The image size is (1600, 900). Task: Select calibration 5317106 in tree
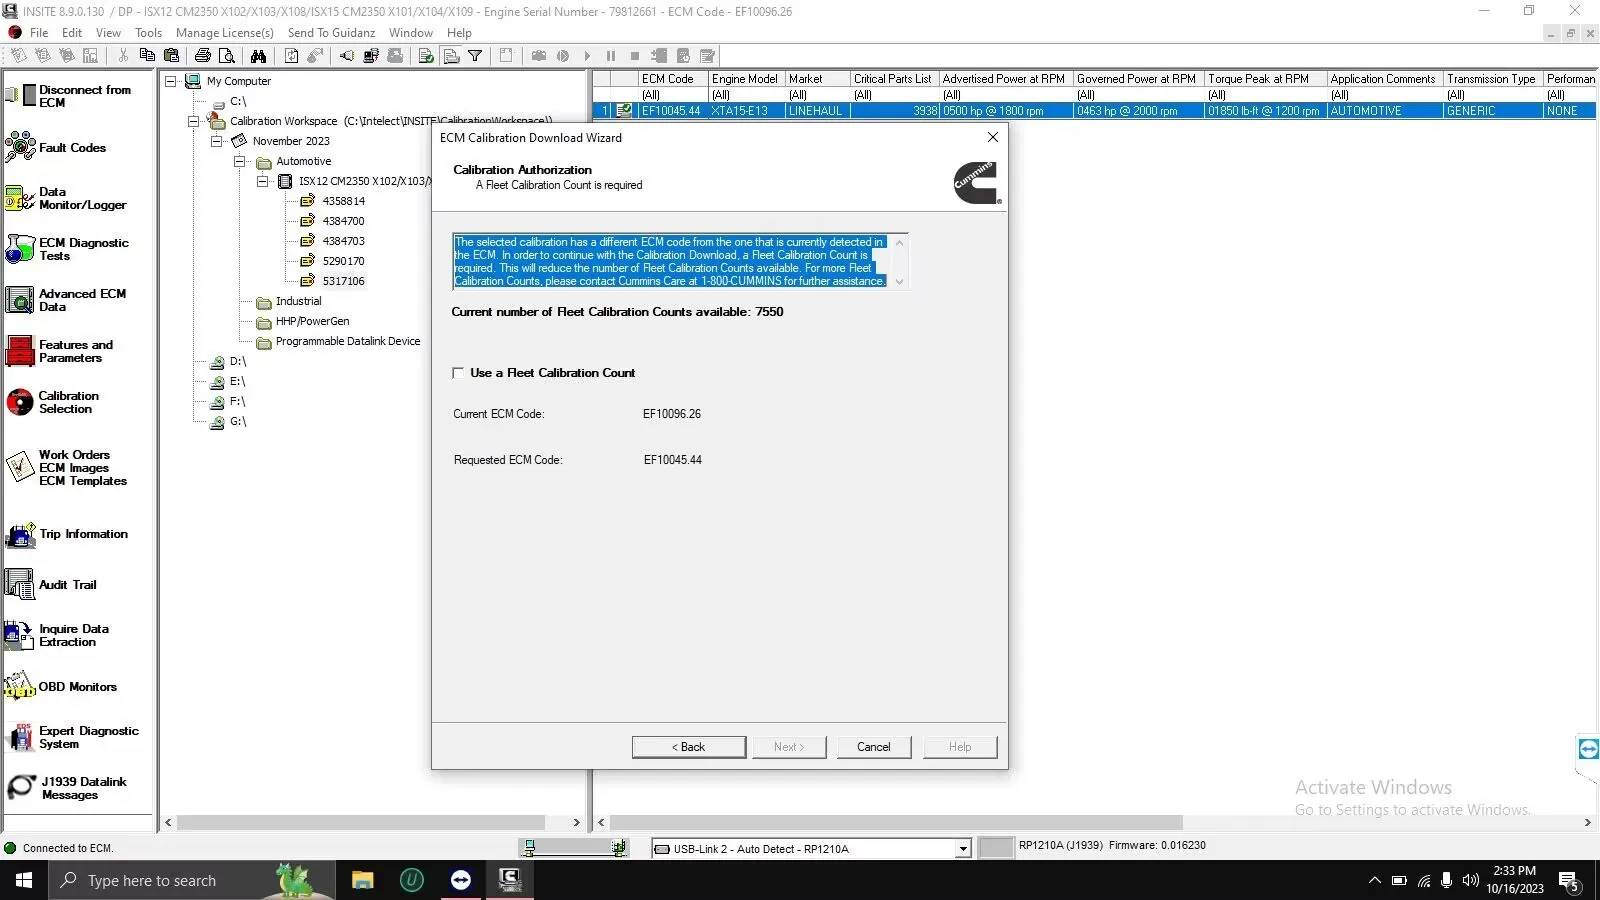pos(343,281)
